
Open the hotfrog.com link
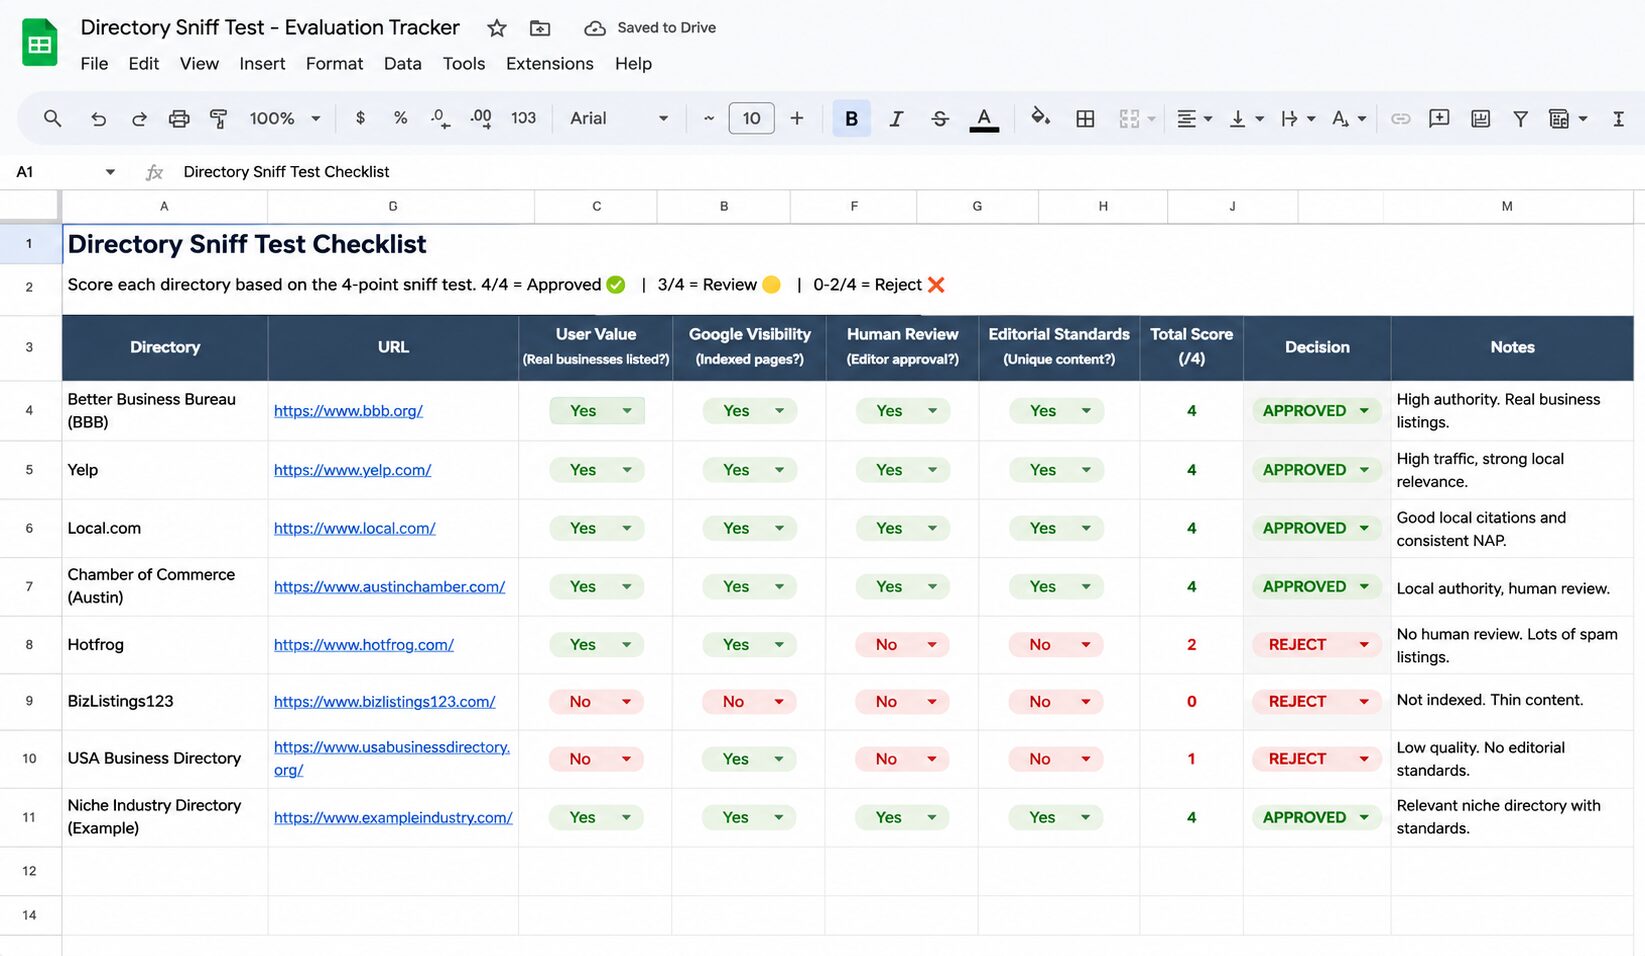tap(363, 645)
